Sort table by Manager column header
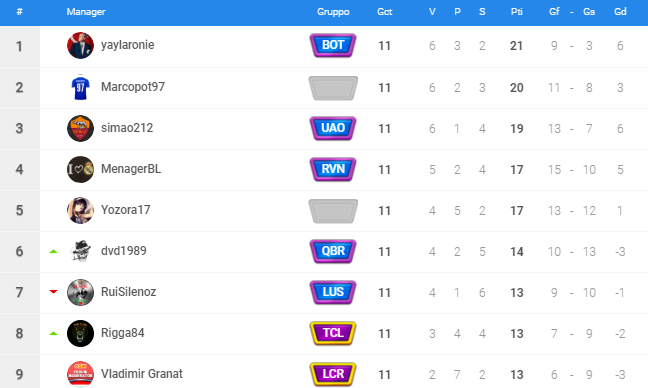The width and height of the screenshot is (648, 388). (86, 12)
